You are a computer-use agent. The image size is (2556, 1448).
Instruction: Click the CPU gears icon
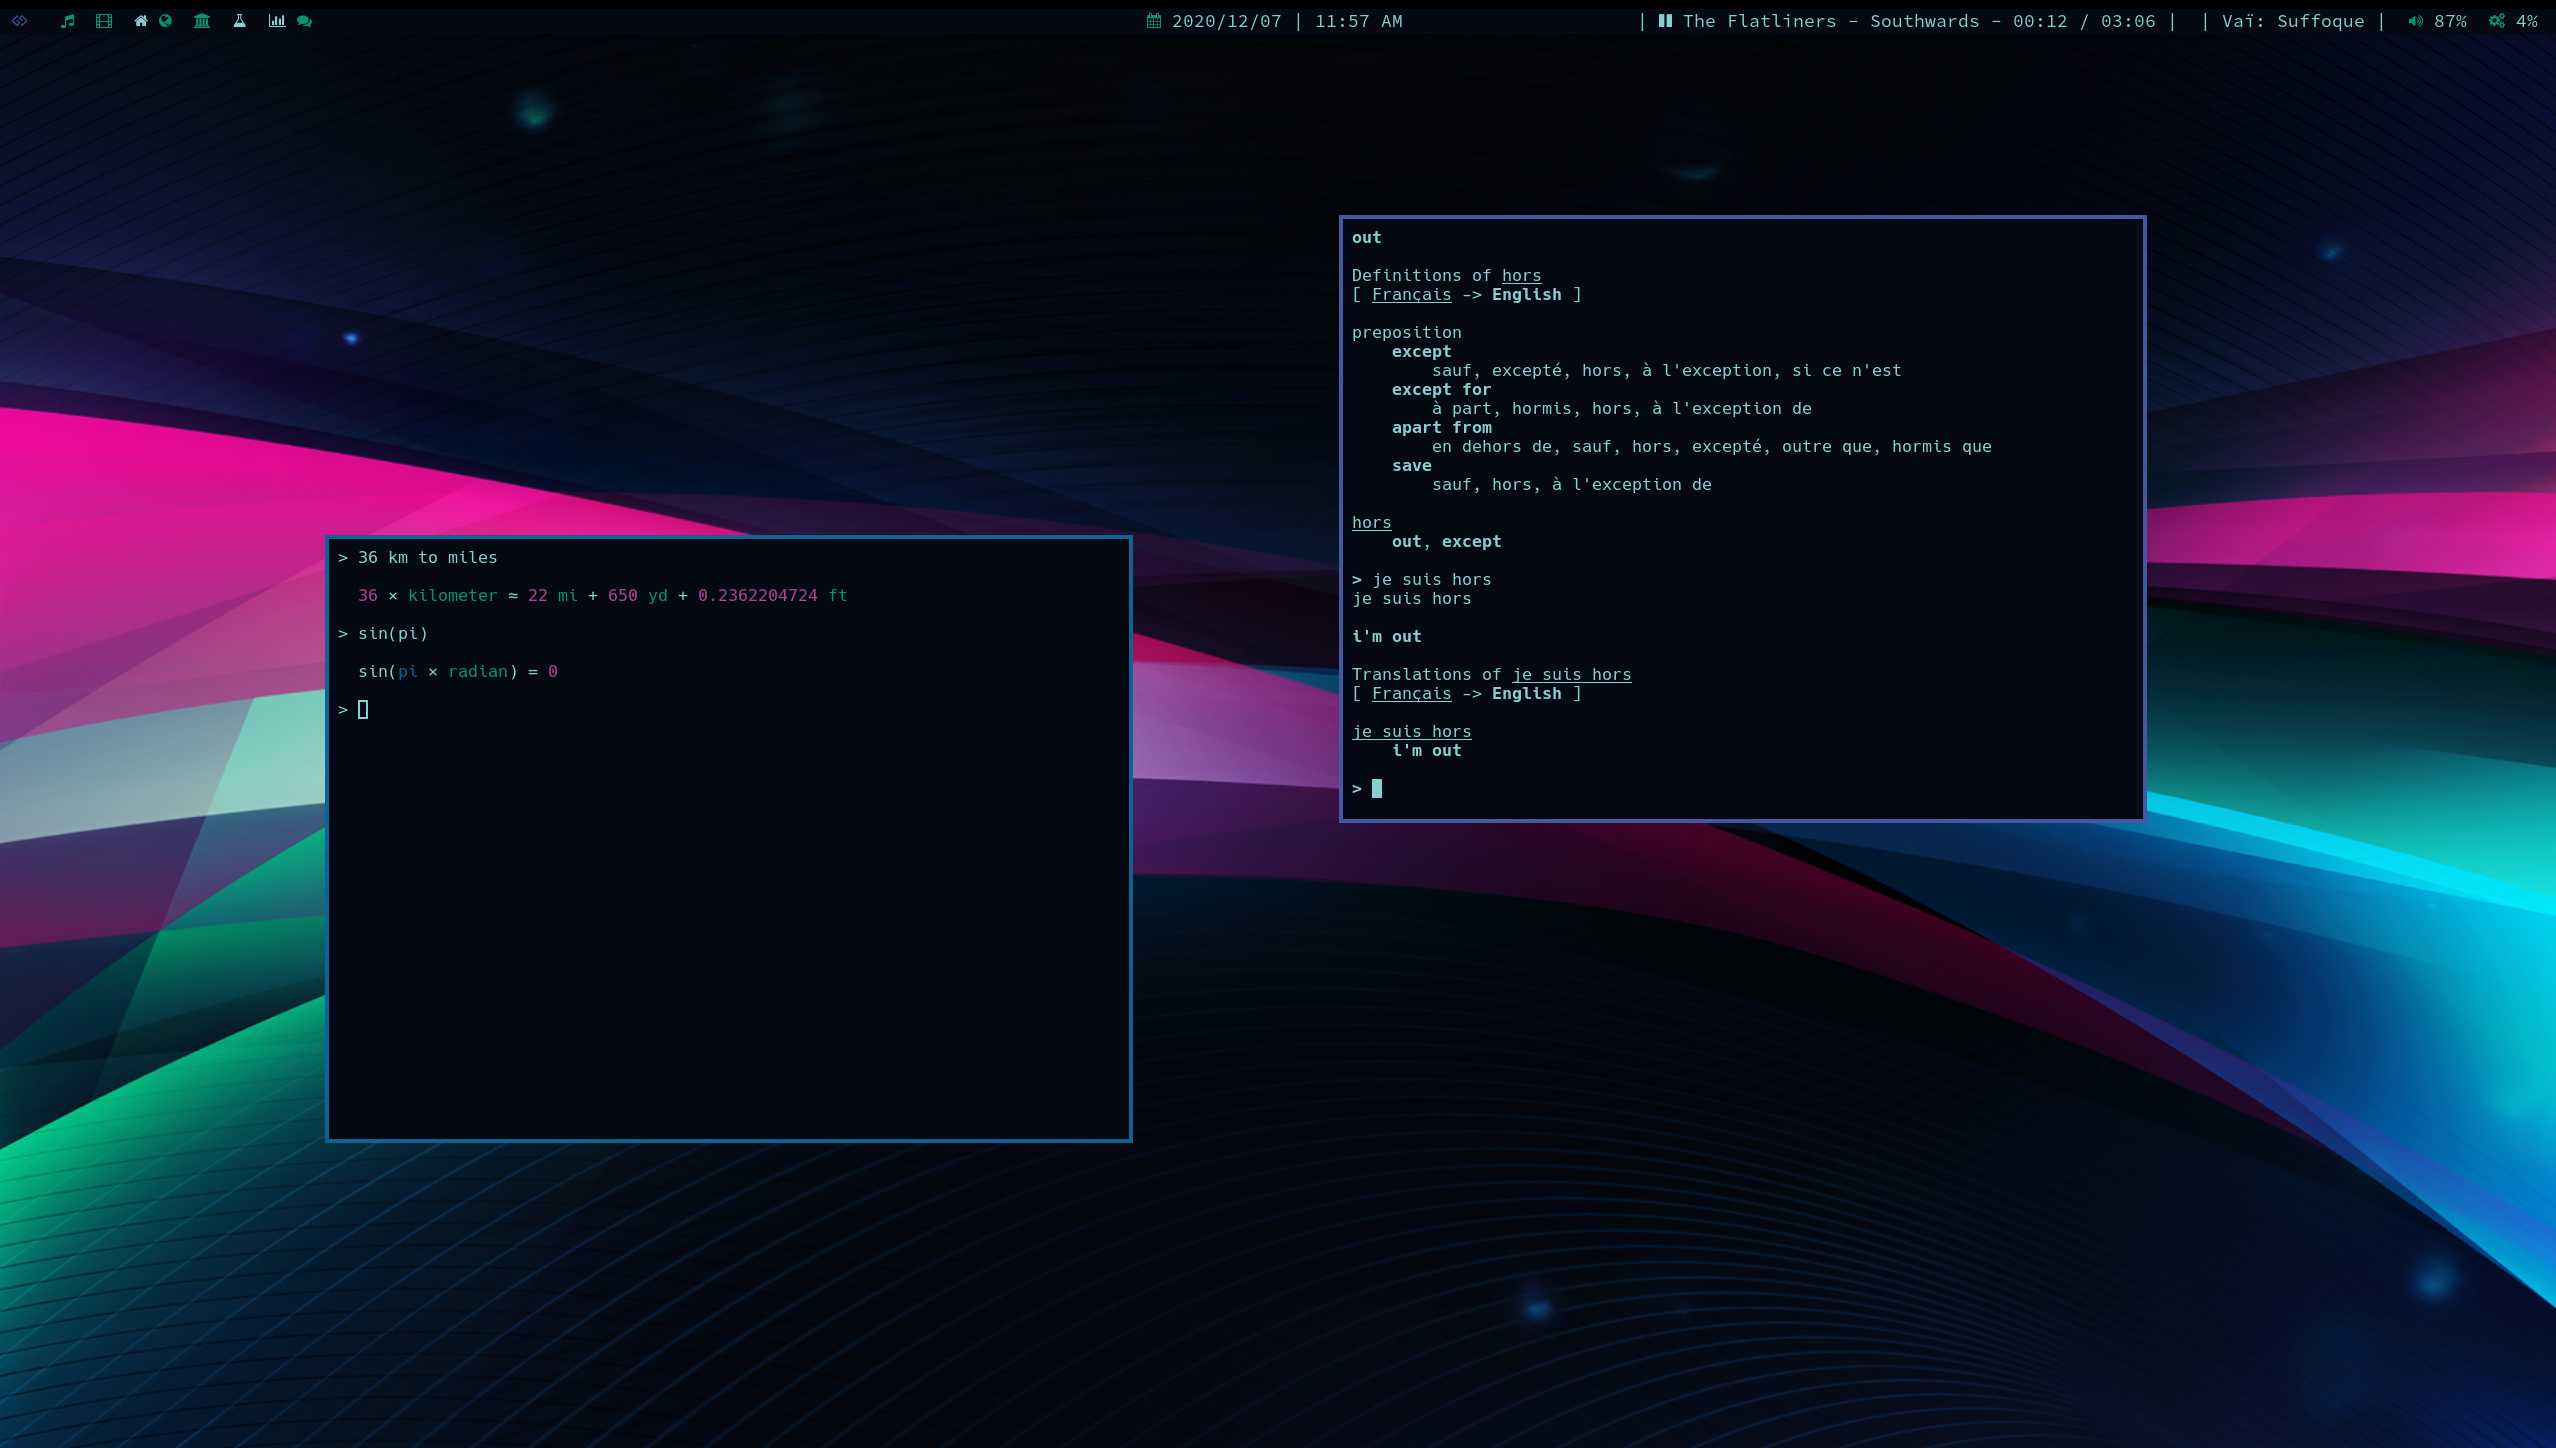pos(2497,21)
